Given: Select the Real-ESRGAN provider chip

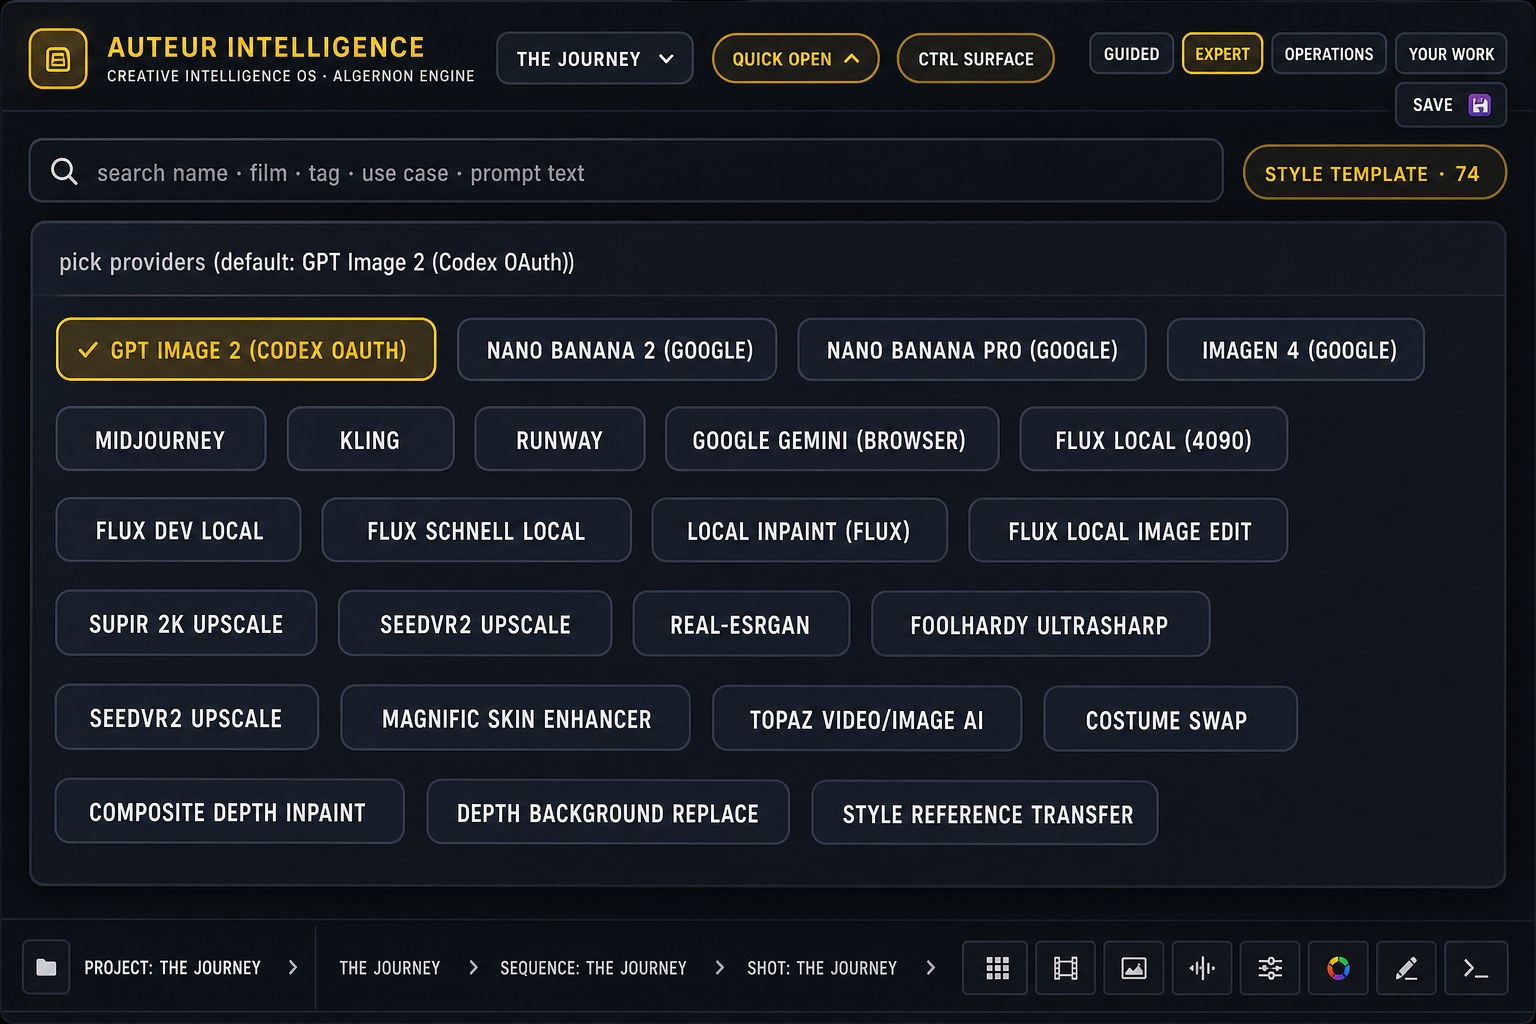Looking at the screenshot, I should 741,623.
